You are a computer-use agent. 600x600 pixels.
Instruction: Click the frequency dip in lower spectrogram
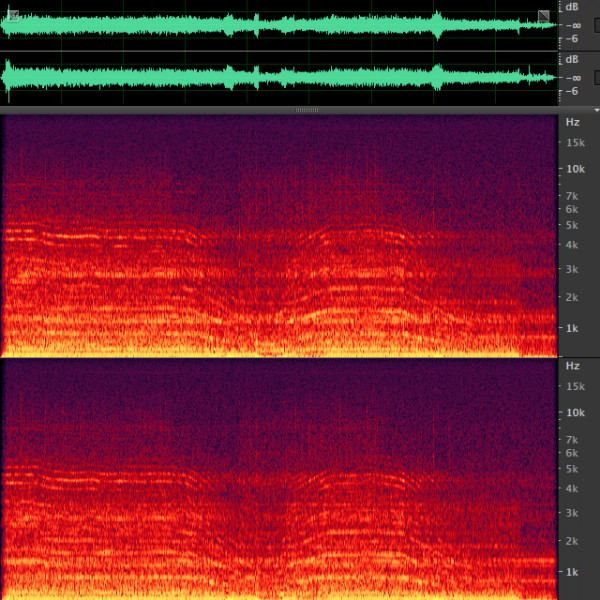point(268,564)
